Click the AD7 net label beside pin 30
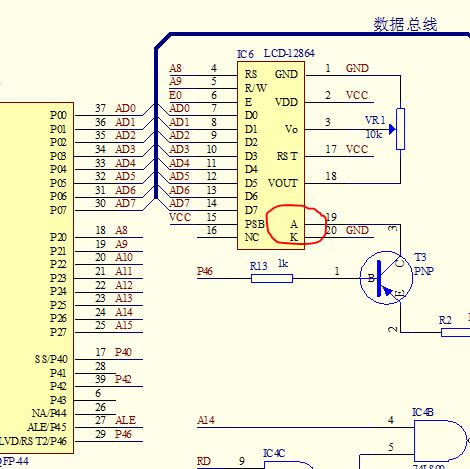The image size is (470, 469). [x=125, y=203]
